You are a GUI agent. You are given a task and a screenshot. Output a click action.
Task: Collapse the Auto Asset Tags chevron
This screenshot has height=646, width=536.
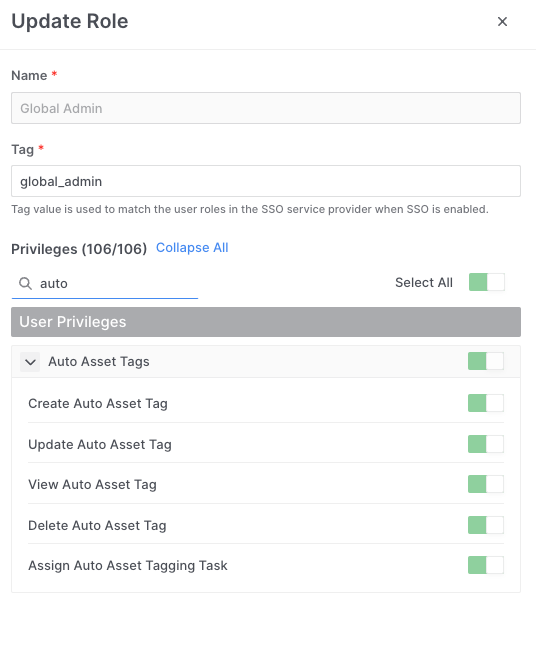pos(30,362)
